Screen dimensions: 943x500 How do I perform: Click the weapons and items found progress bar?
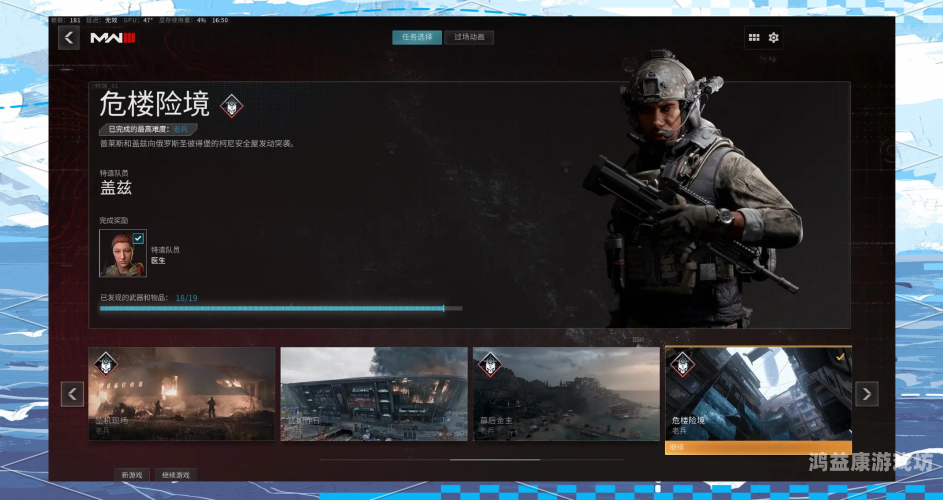pyautogui.click(x=280, y=308)
